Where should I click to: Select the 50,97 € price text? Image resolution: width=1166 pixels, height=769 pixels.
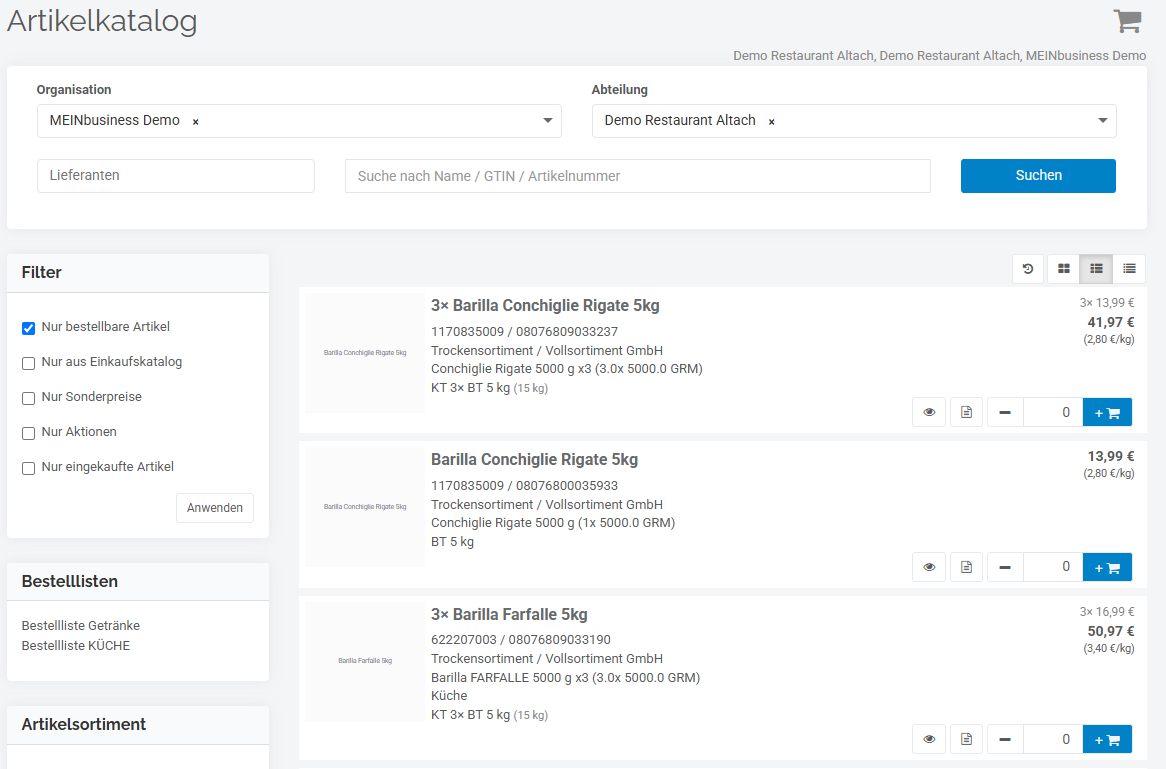1110,631
